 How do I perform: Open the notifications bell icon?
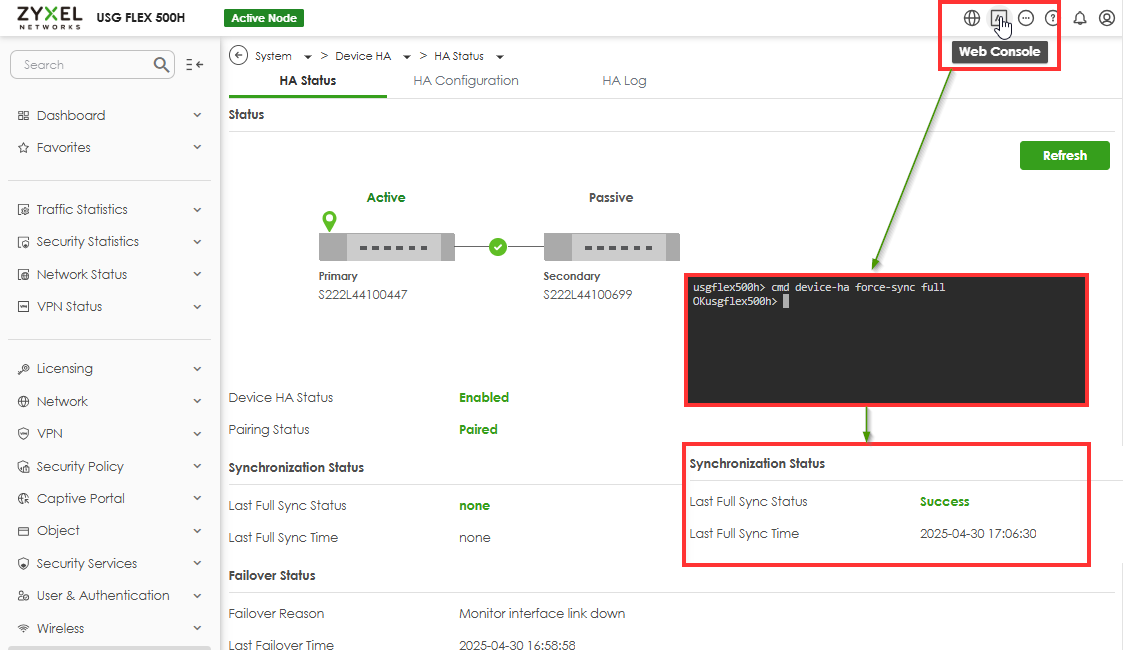tap(1080, 18)
